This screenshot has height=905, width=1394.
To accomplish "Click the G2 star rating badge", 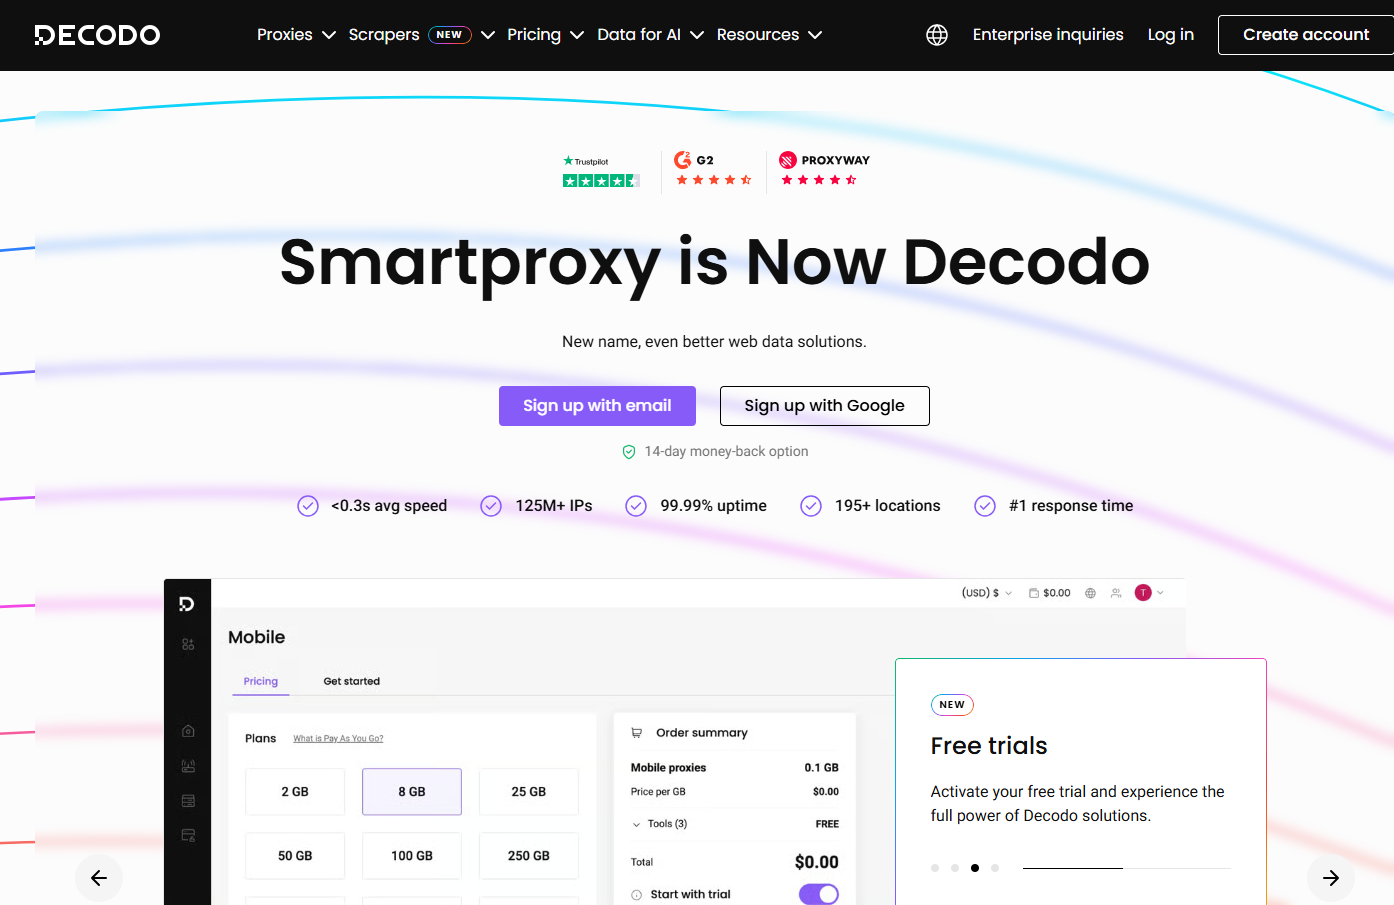I will 713,169.
